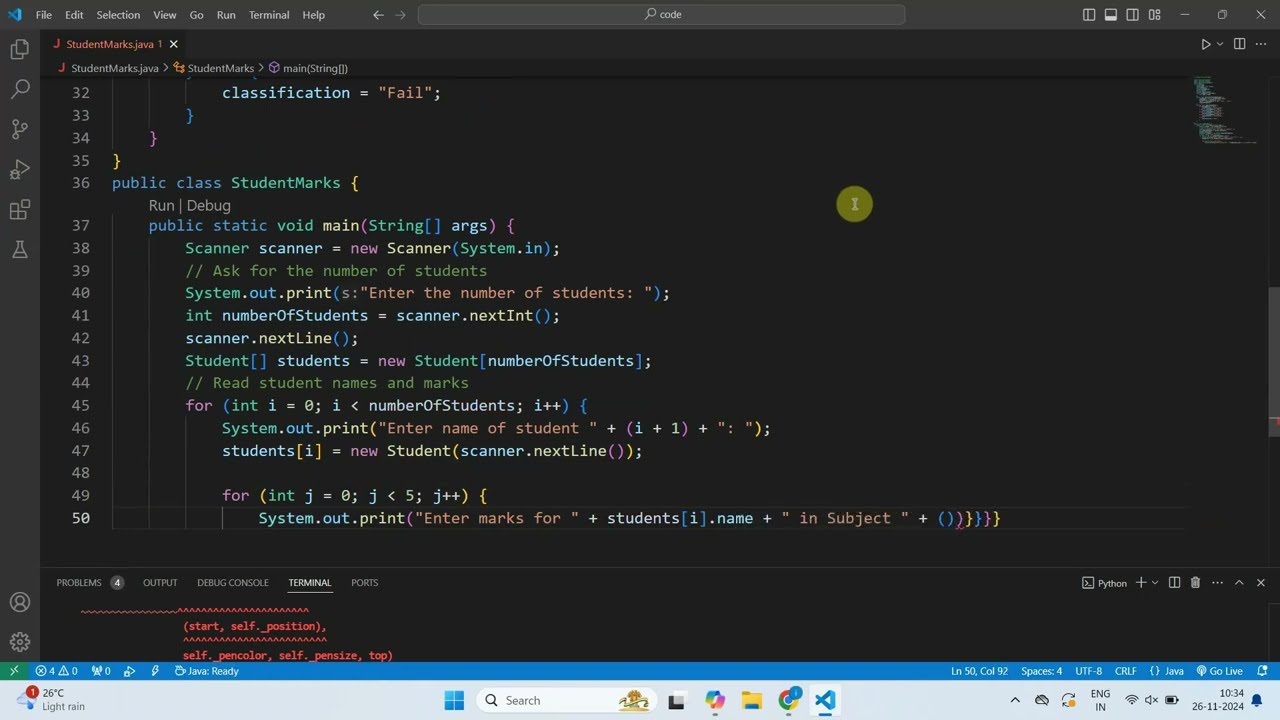The height and width of the screenshot is (720, 1280).
Task: Change indentation setting Spaces: 4
Action: click(1041, 671)
